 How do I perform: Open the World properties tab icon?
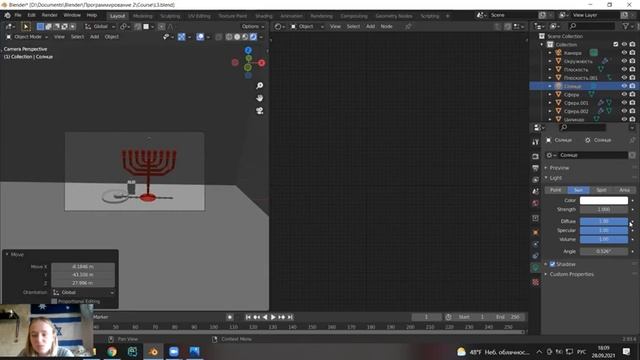pos(536,203)
